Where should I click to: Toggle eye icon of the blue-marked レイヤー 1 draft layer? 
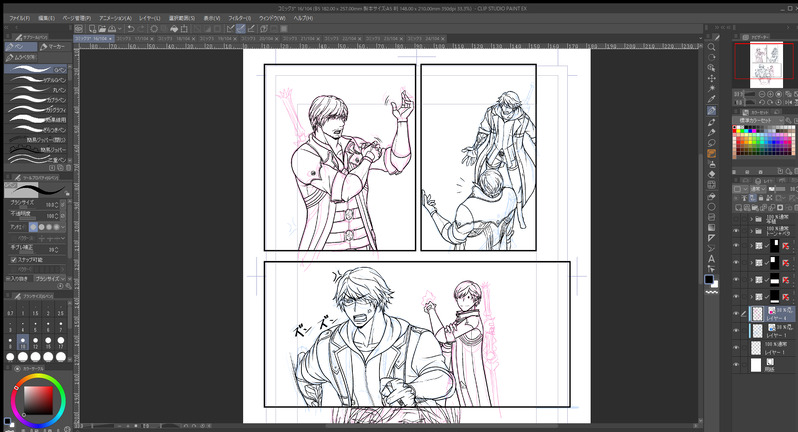736,330
